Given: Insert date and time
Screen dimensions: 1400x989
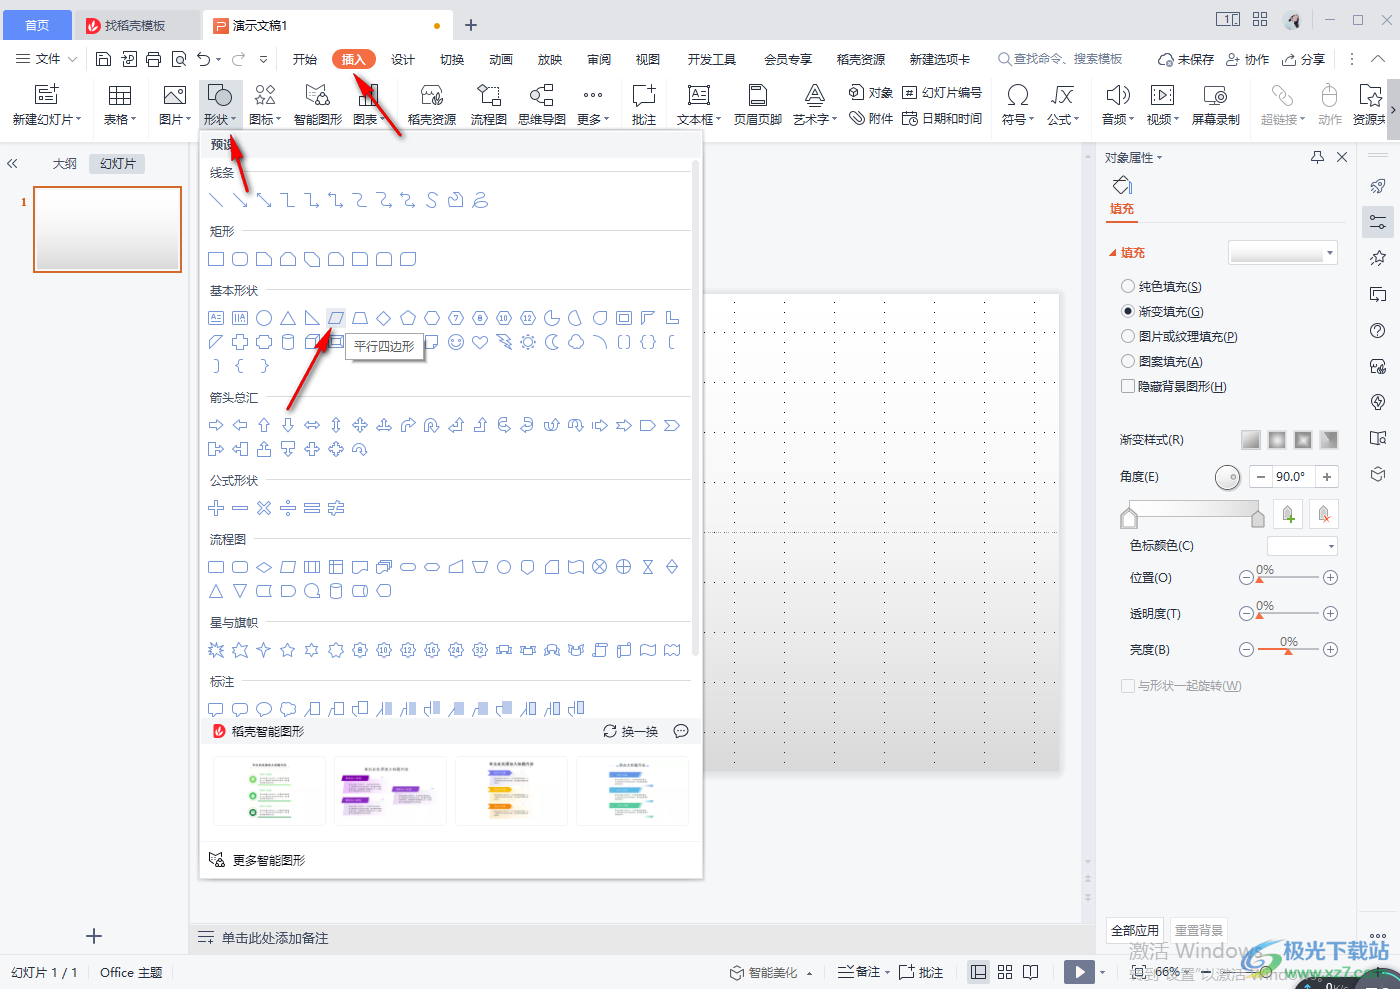Looking at the screenshot, I should click(942, 118).
